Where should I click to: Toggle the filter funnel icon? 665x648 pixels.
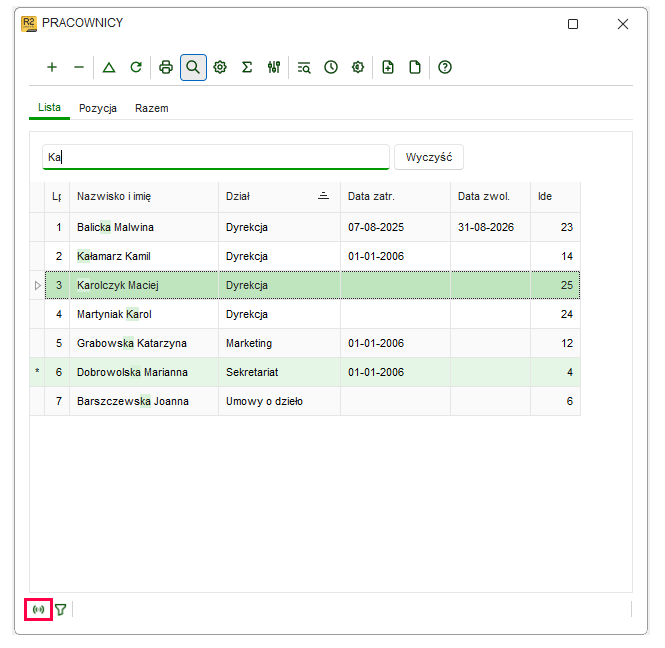(x=61, y=610)
